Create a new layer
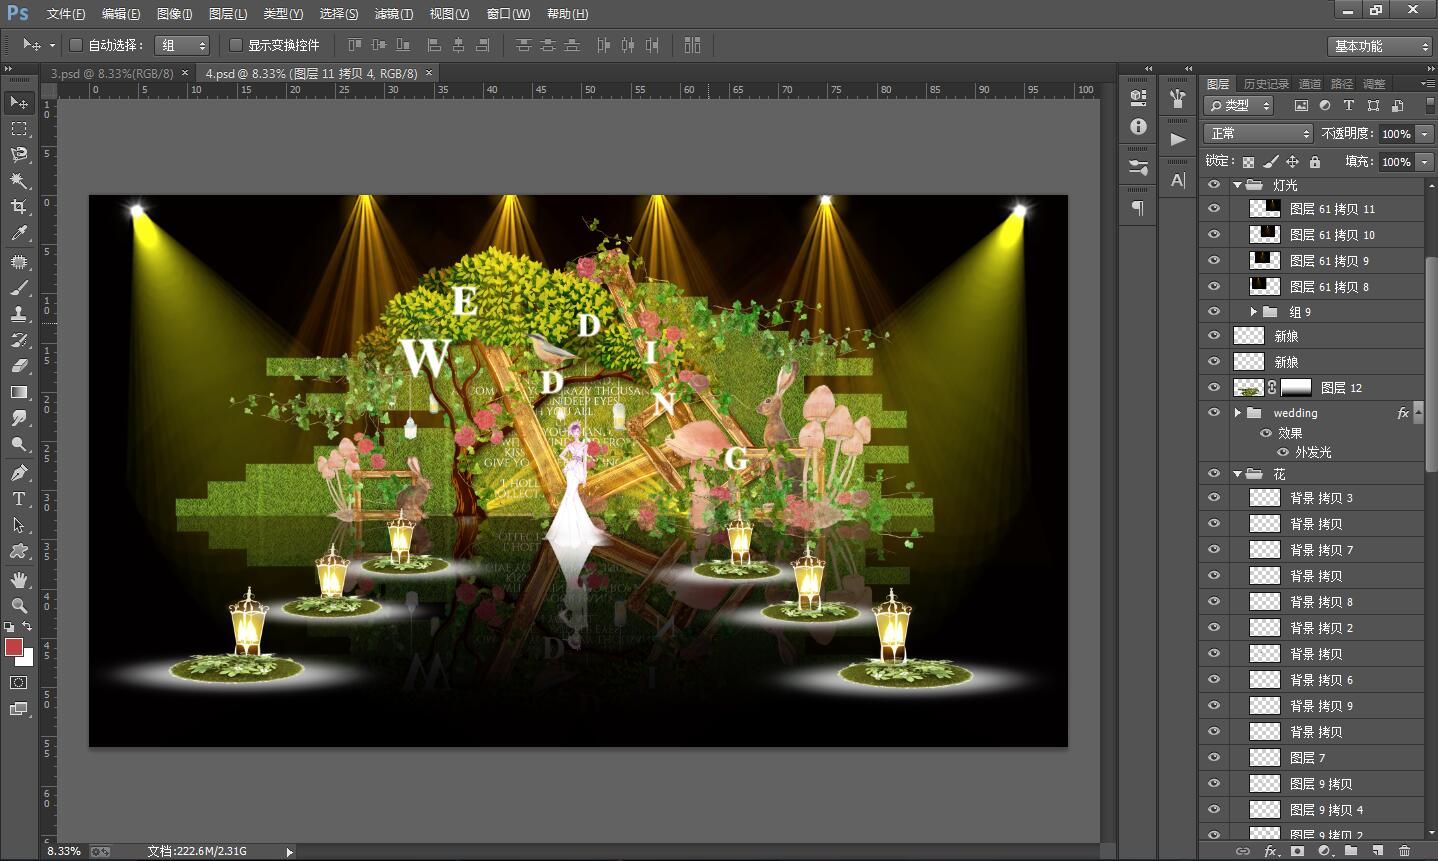1438x861 pixels. (1378, 851)
